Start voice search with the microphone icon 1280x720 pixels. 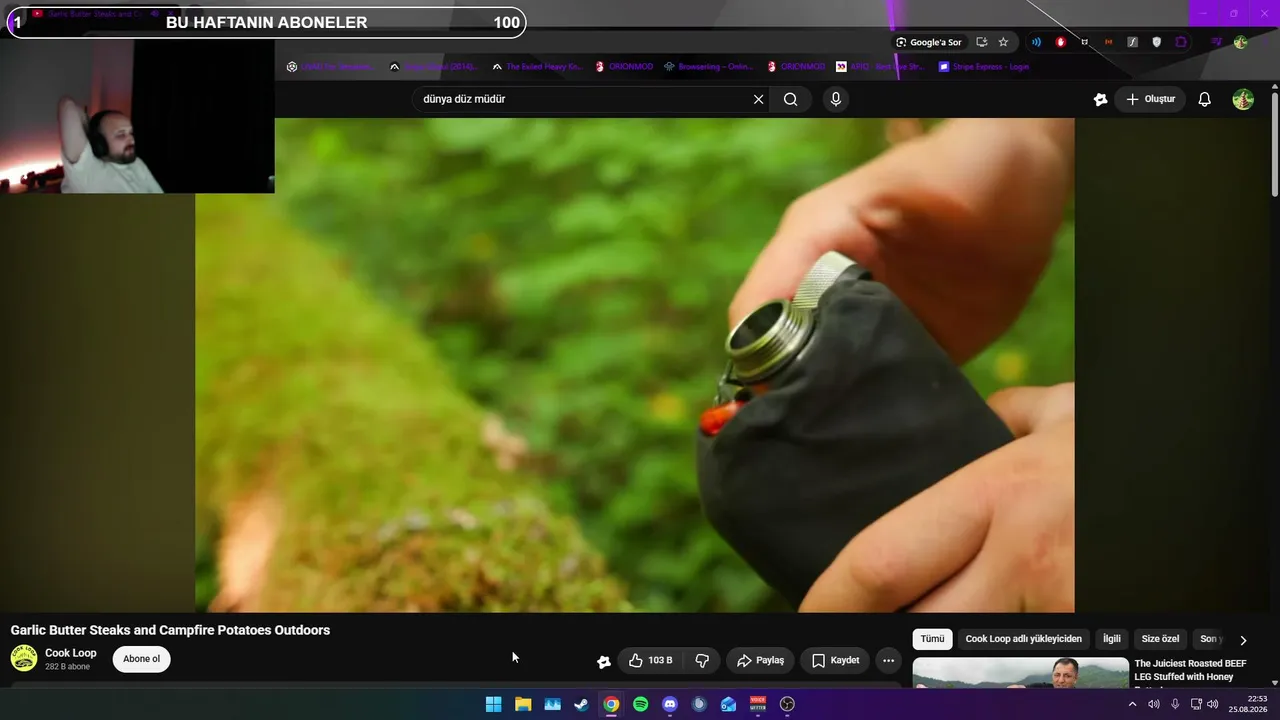tap(836, 99)
